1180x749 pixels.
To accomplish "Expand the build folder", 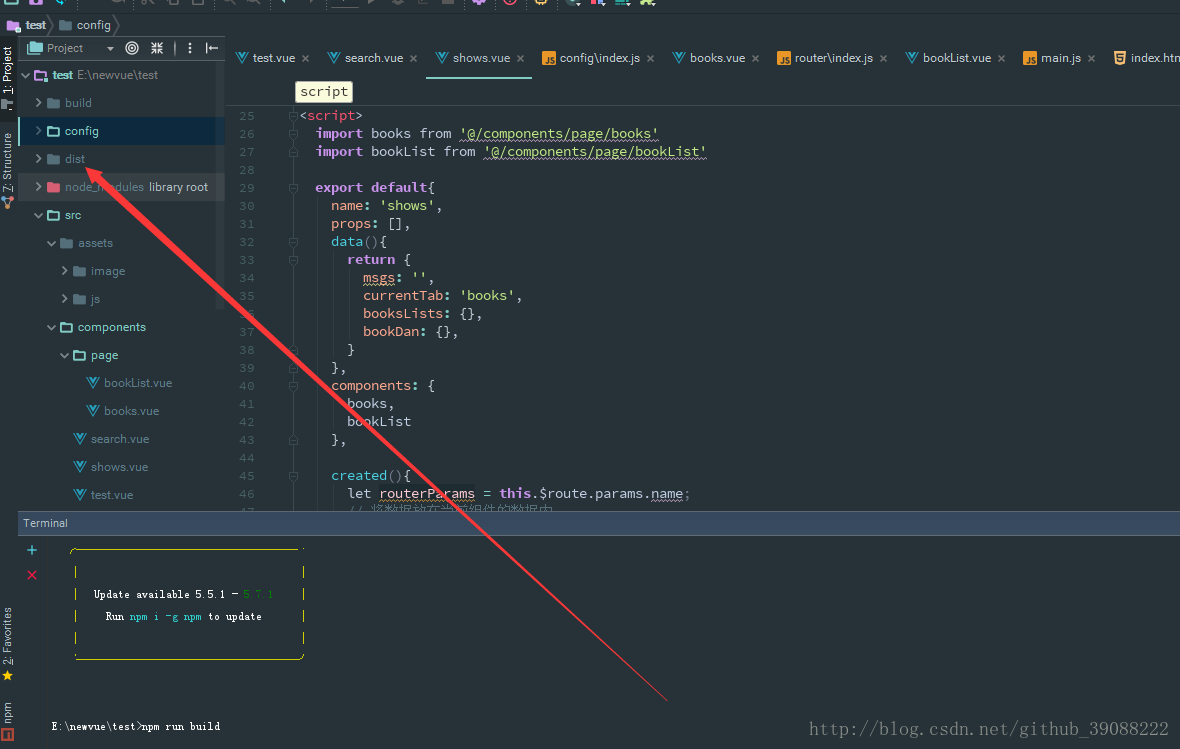I will (39, 103).
